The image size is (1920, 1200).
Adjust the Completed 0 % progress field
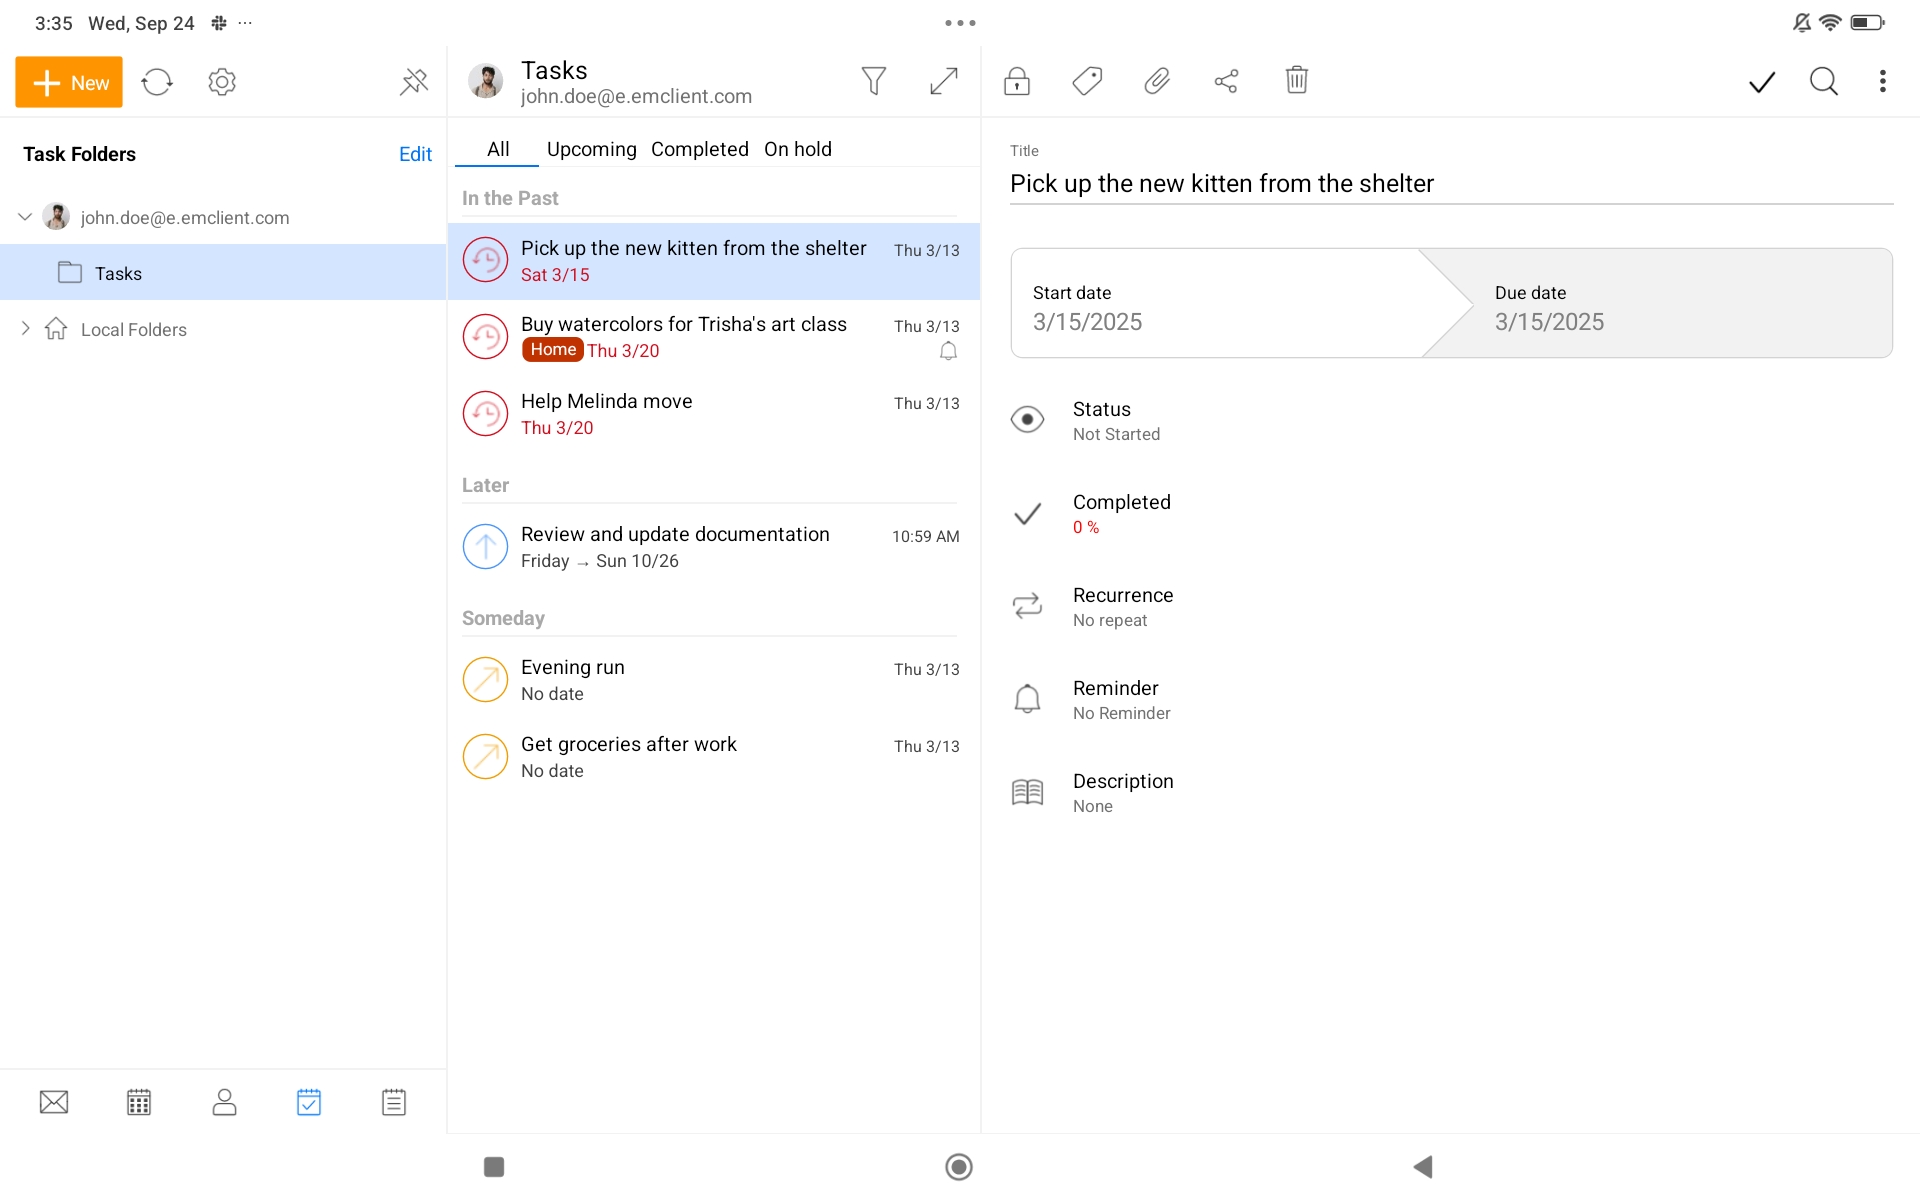(1120, 514)
